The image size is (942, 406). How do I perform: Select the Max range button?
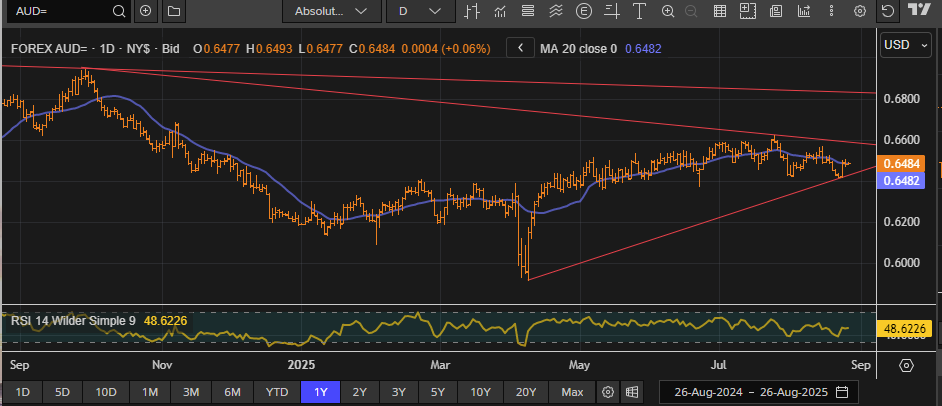pyautogui.click(x=572, y=392)
